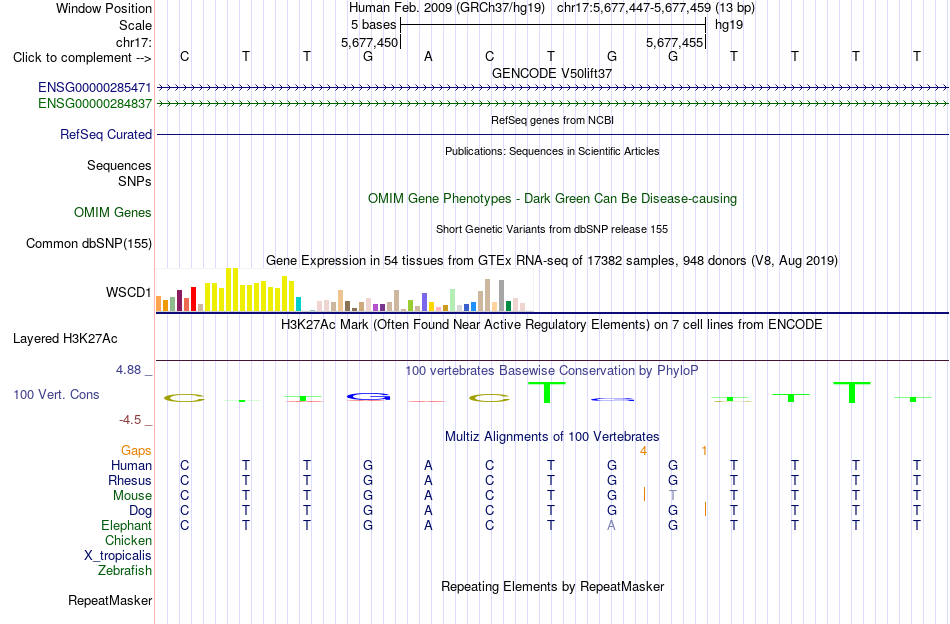Click the lighter T base in Mouse row

coord(673,496)
